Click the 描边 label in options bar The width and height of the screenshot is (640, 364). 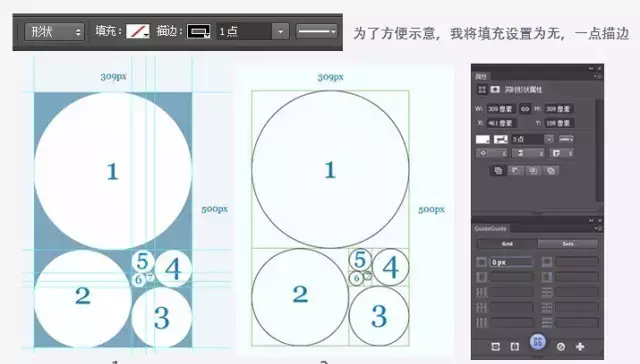tap(169, 31)
